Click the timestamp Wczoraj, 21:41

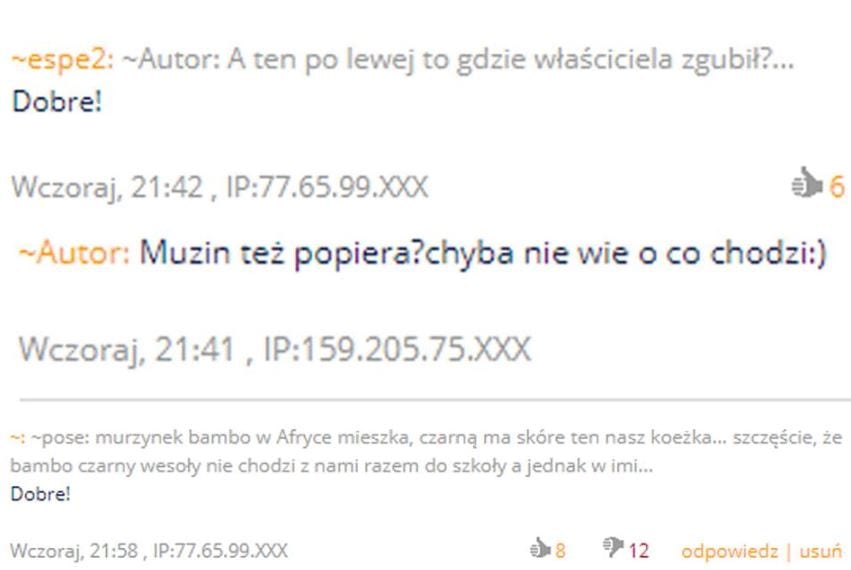(x=126, y=349)
